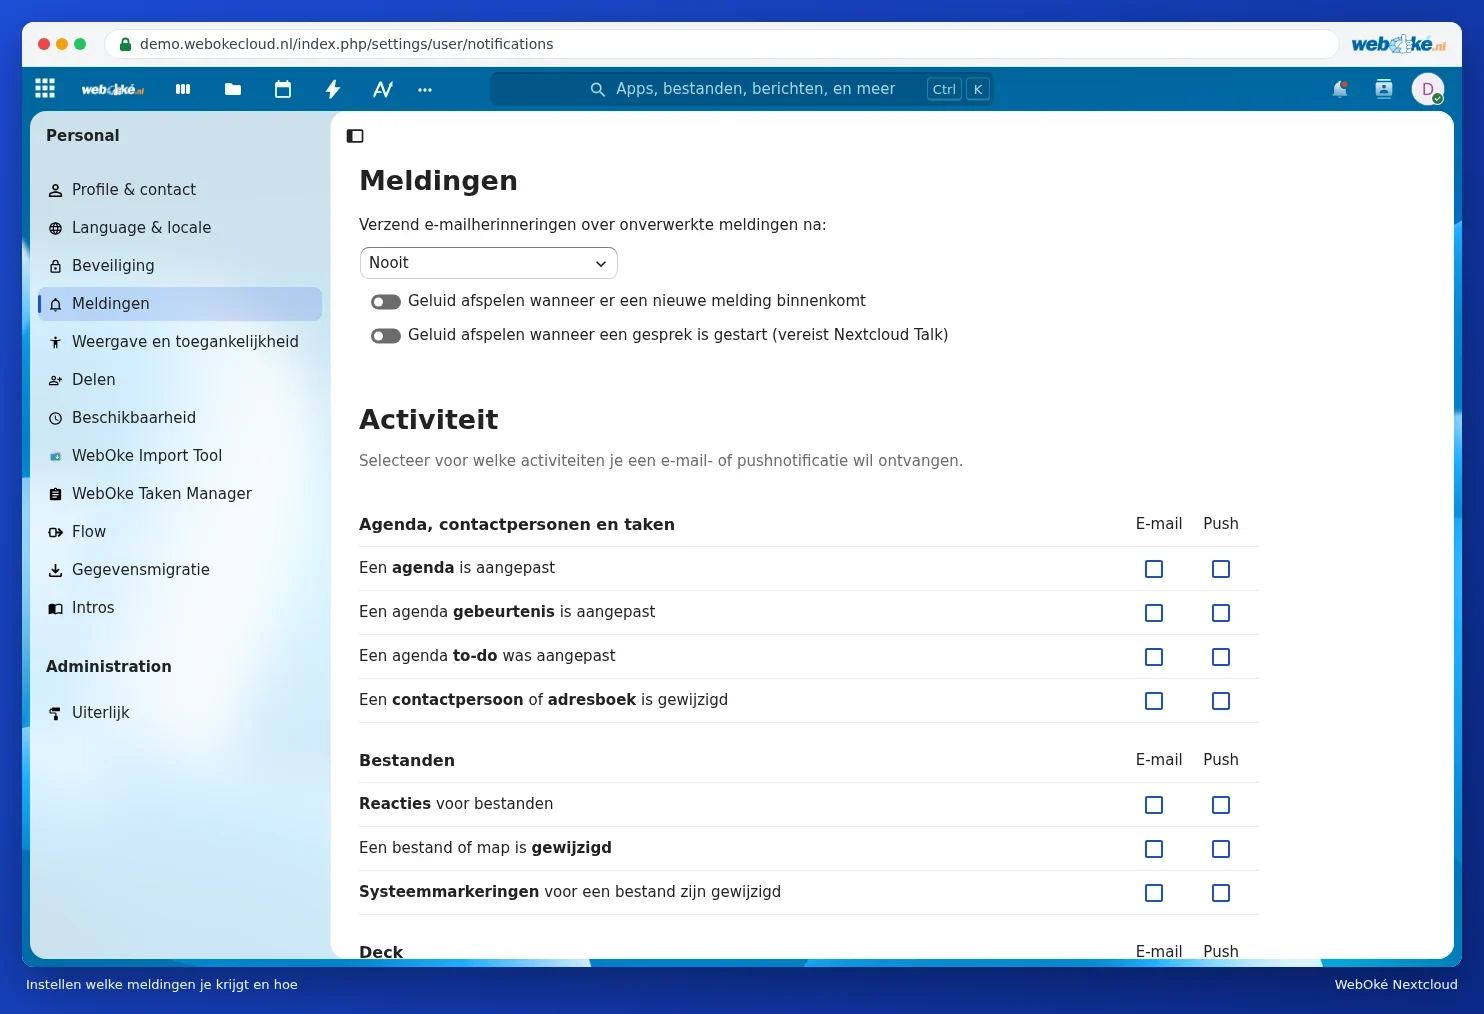Toggle sound for new notifications
1484x1014 pixels.
click(386, 302)
